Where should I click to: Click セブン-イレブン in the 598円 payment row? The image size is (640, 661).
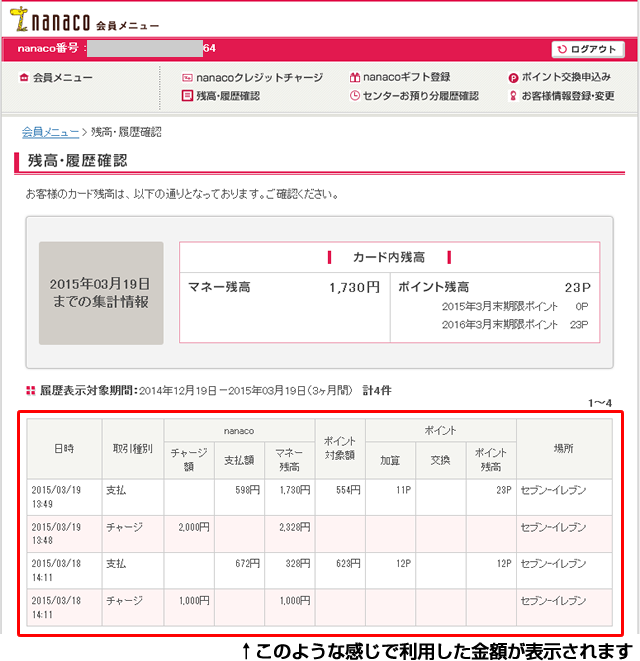(553, 490)
